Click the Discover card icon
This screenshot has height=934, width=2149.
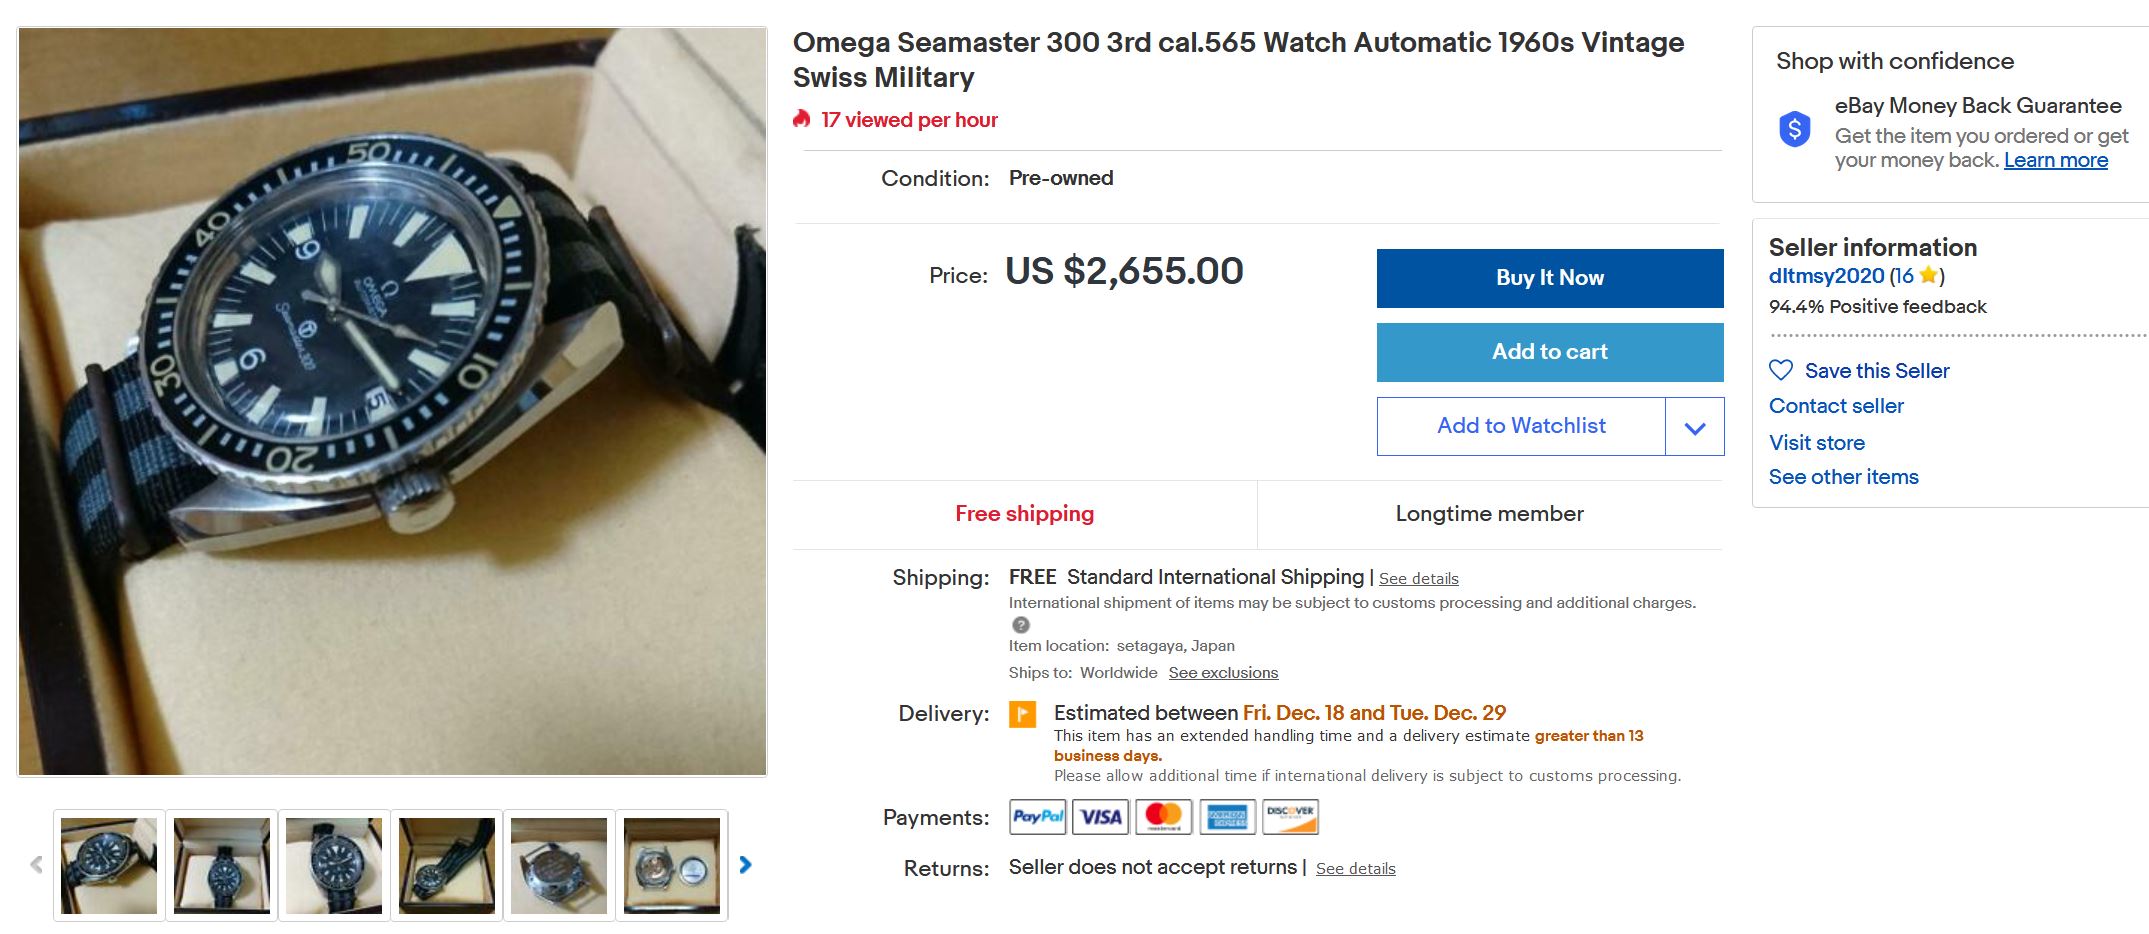[1290, 817]
